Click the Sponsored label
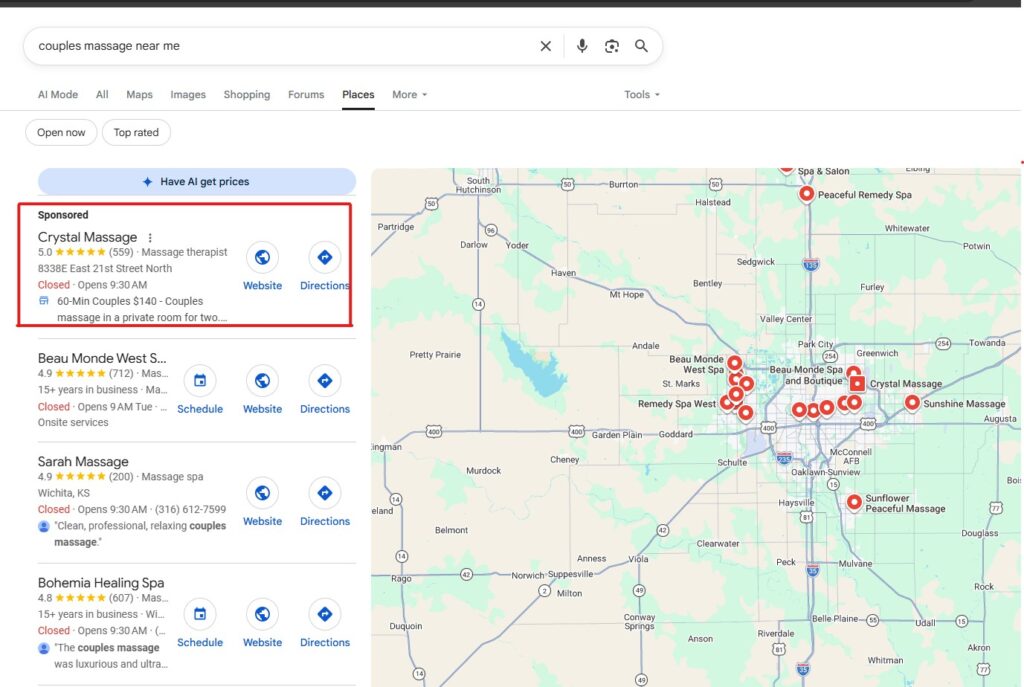The image size is (1024, 687). point(63,215)
